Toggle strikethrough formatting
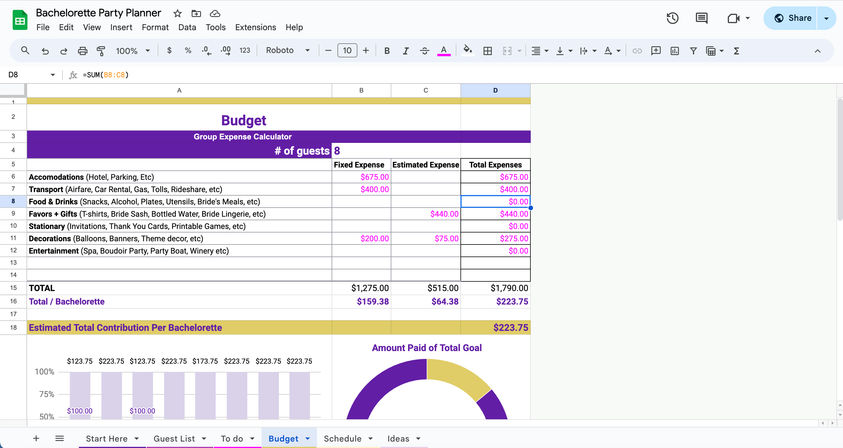843x448 pixels. (x=424, y=51)
